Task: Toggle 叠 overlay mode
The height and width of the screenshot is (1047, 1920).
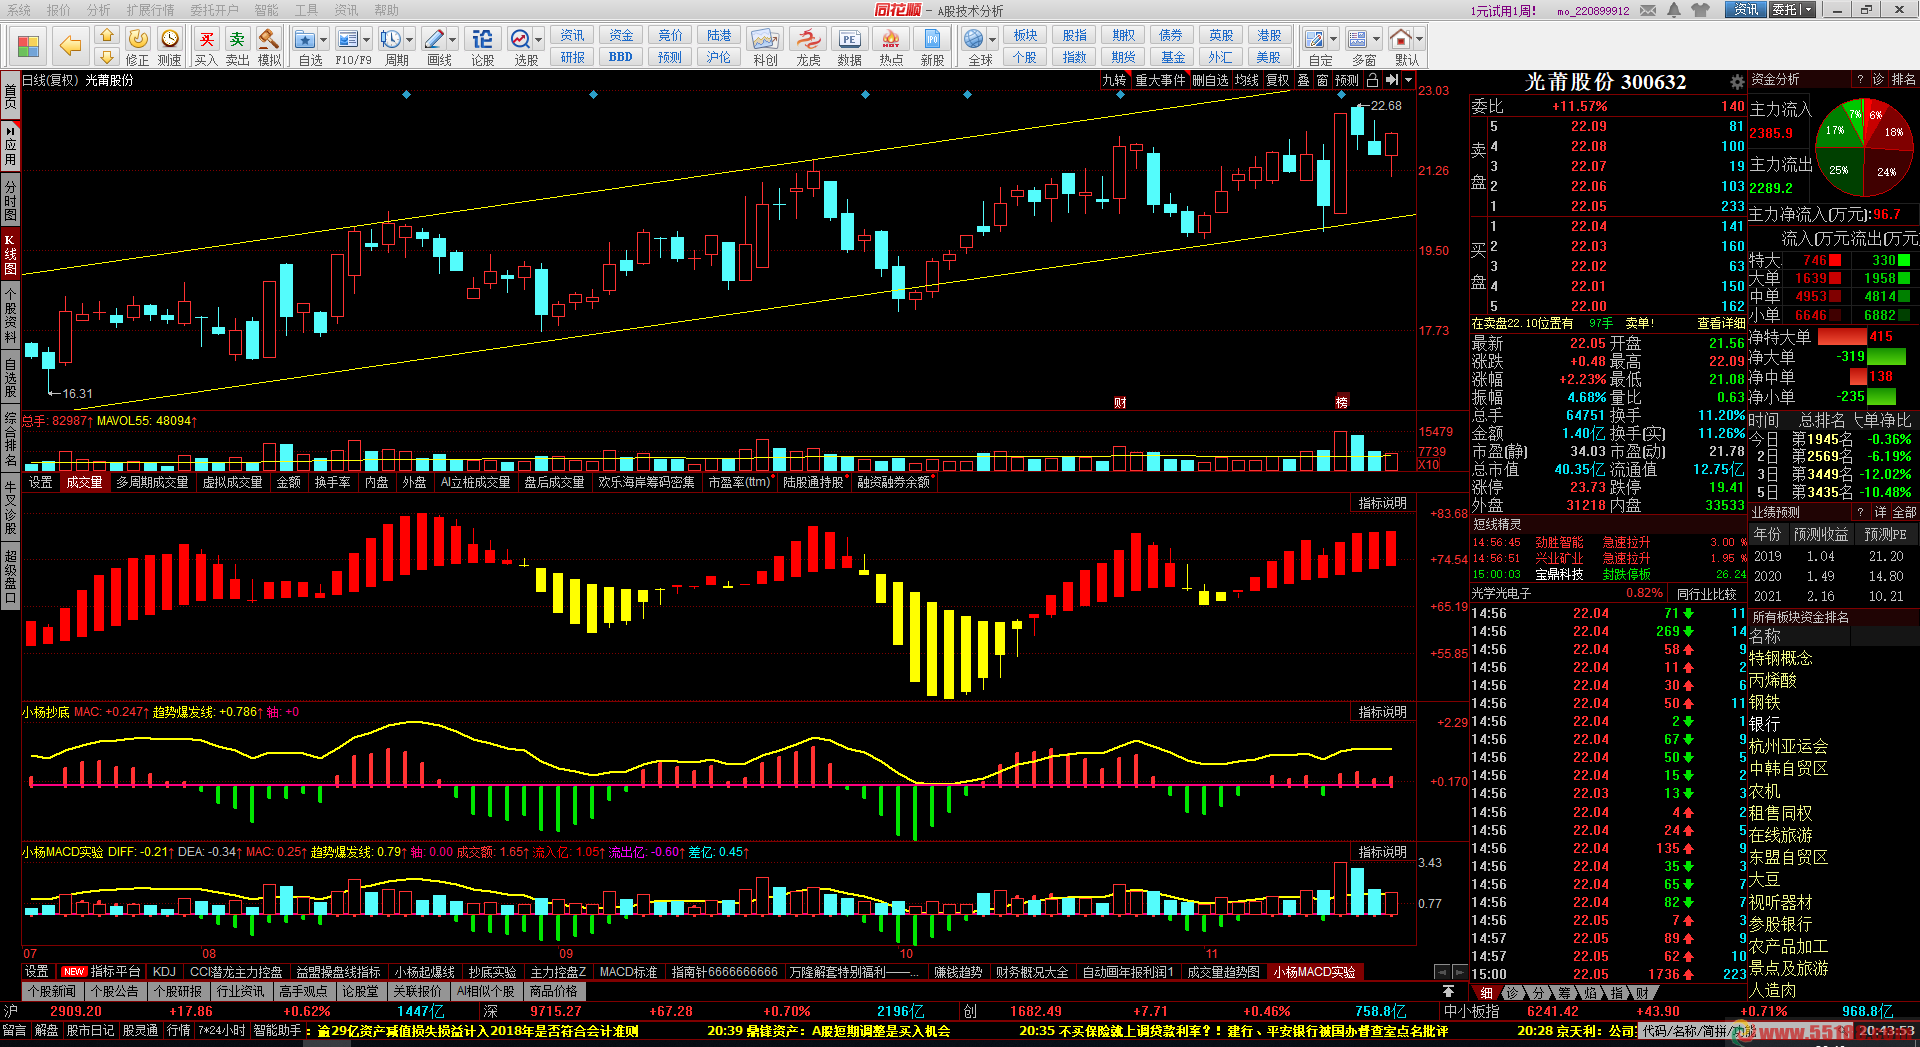Action: click(1303, 80)
